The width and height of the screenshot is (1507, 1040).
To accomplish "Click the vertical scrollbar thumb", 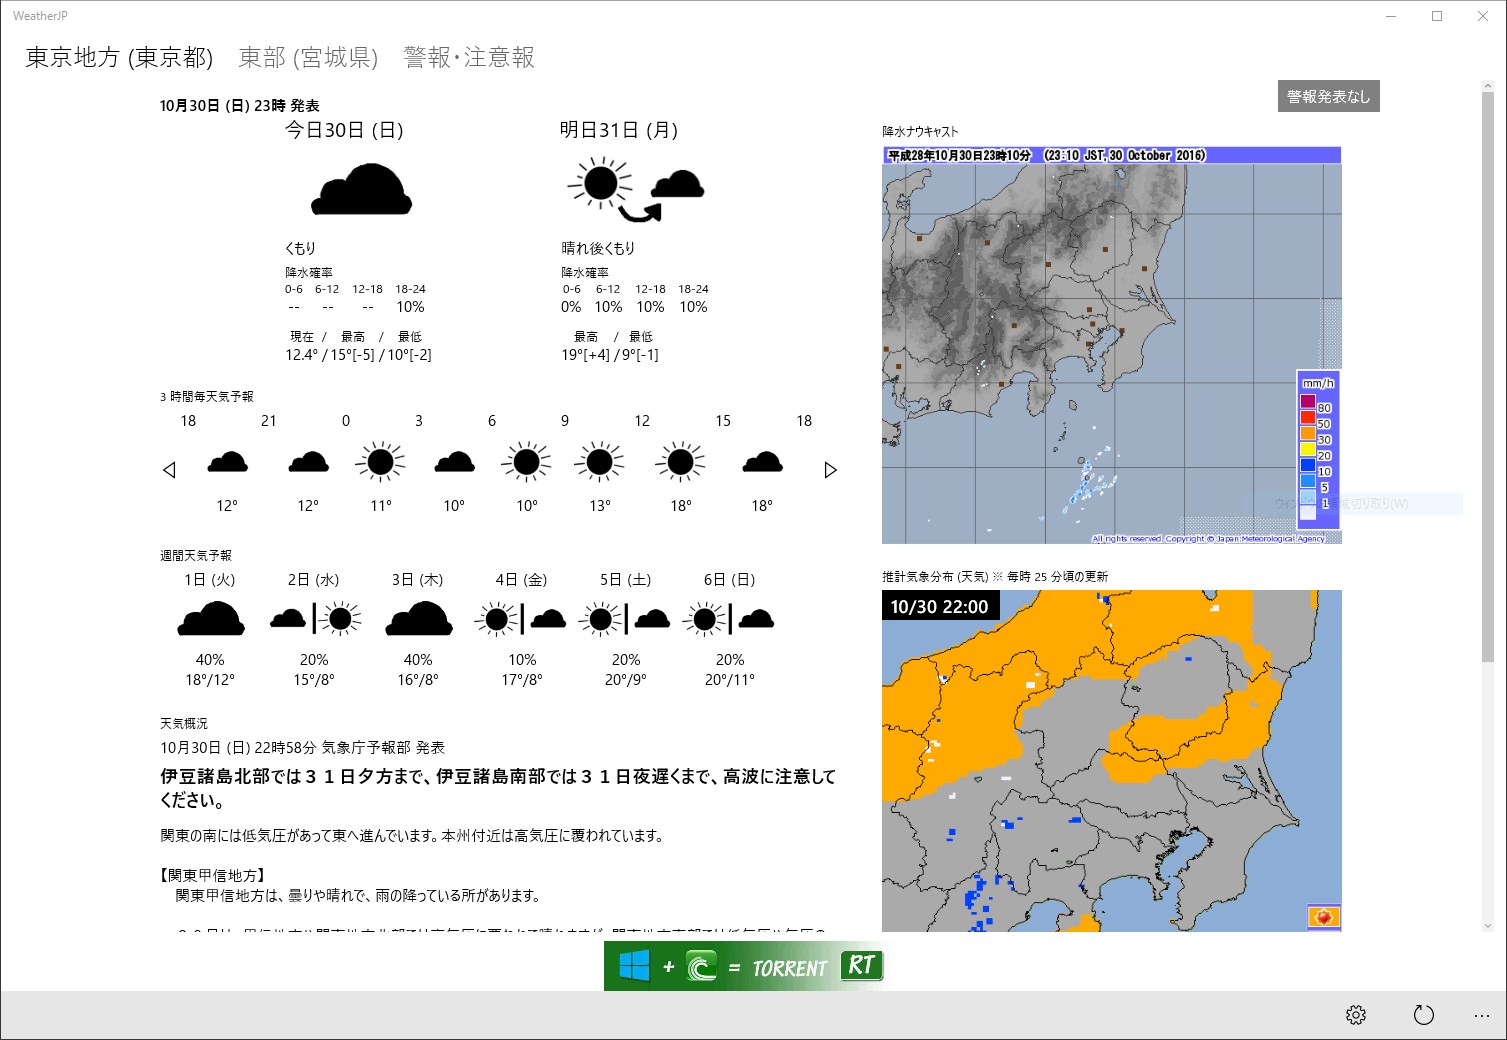I will click(x=1487, y=377).
